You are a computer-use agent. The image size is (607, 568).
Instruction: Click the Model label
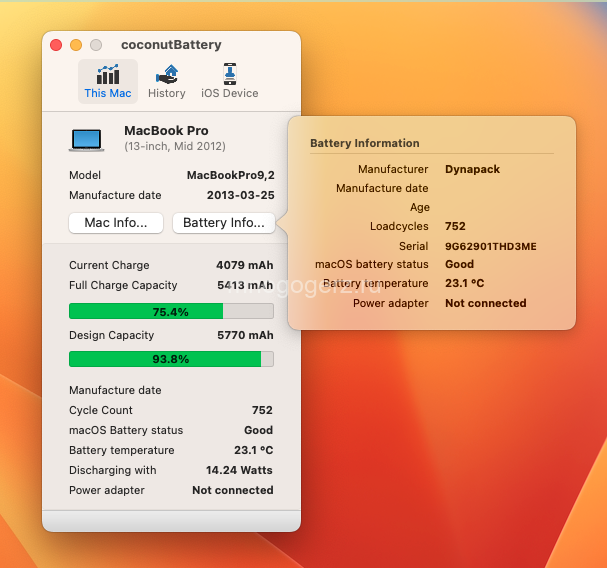click(x=85, y=175)
